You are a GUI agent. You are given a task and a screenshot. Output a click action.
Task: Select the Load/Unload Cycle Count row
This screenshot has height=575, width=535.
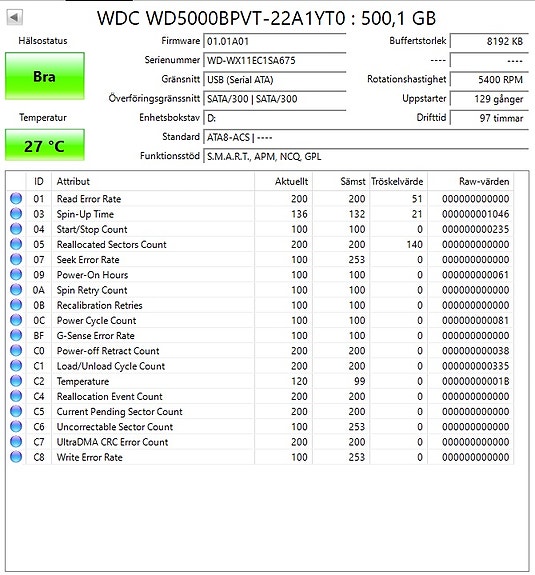(x=260, y=366)
